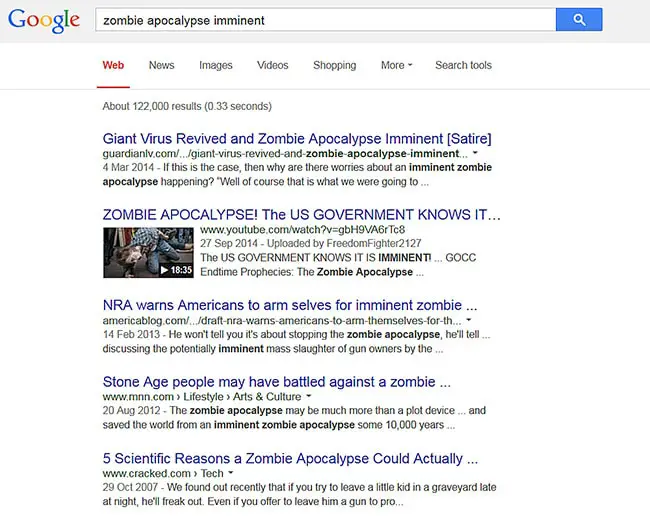Switch to the Images tab

coord(216,65)
